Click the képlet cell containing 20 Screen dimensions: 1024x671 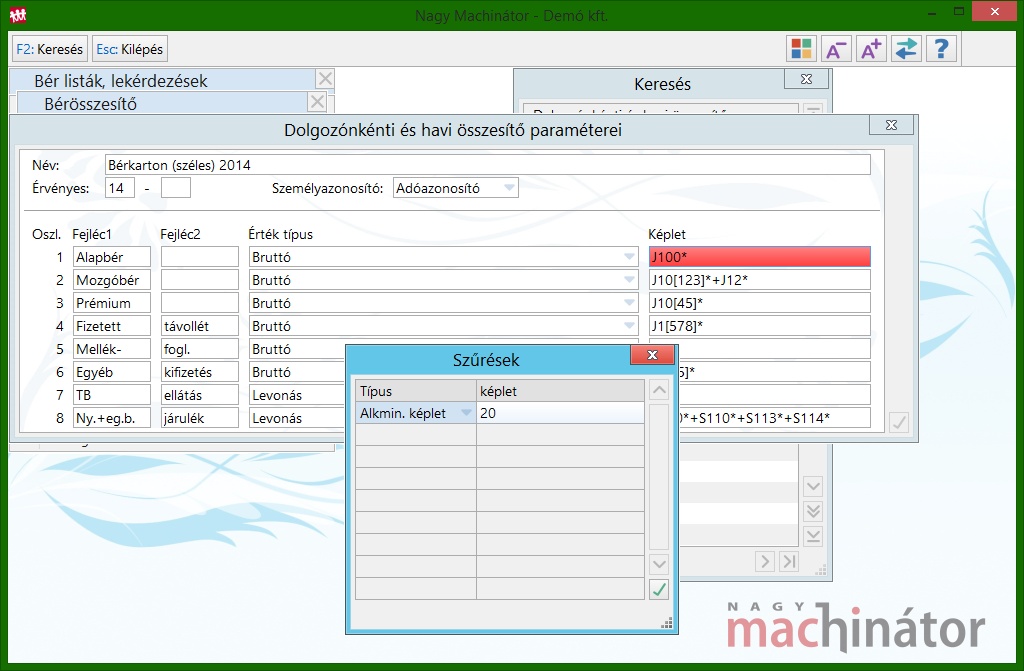[x=560, y=413]
